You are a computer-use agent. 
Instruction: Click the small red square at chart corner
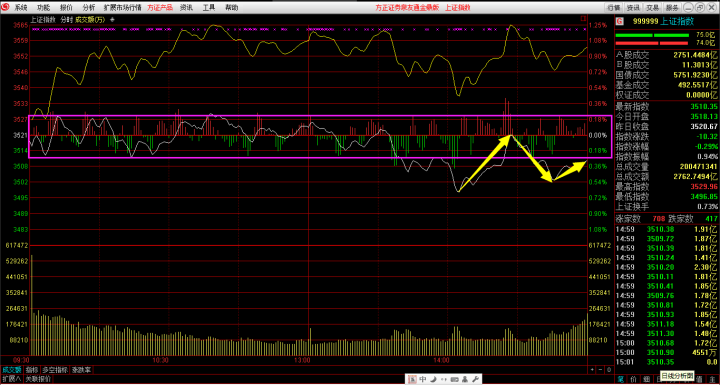point(583,18)
